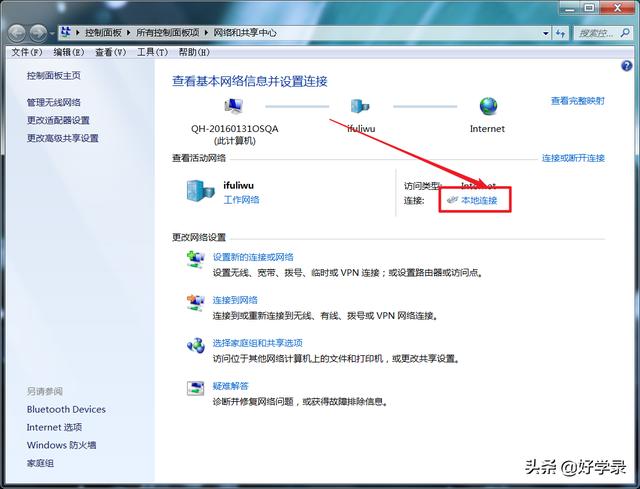The image size is (640, 489).
Task: Open the address bar history dropdown arrow
Action: (546, 33)
